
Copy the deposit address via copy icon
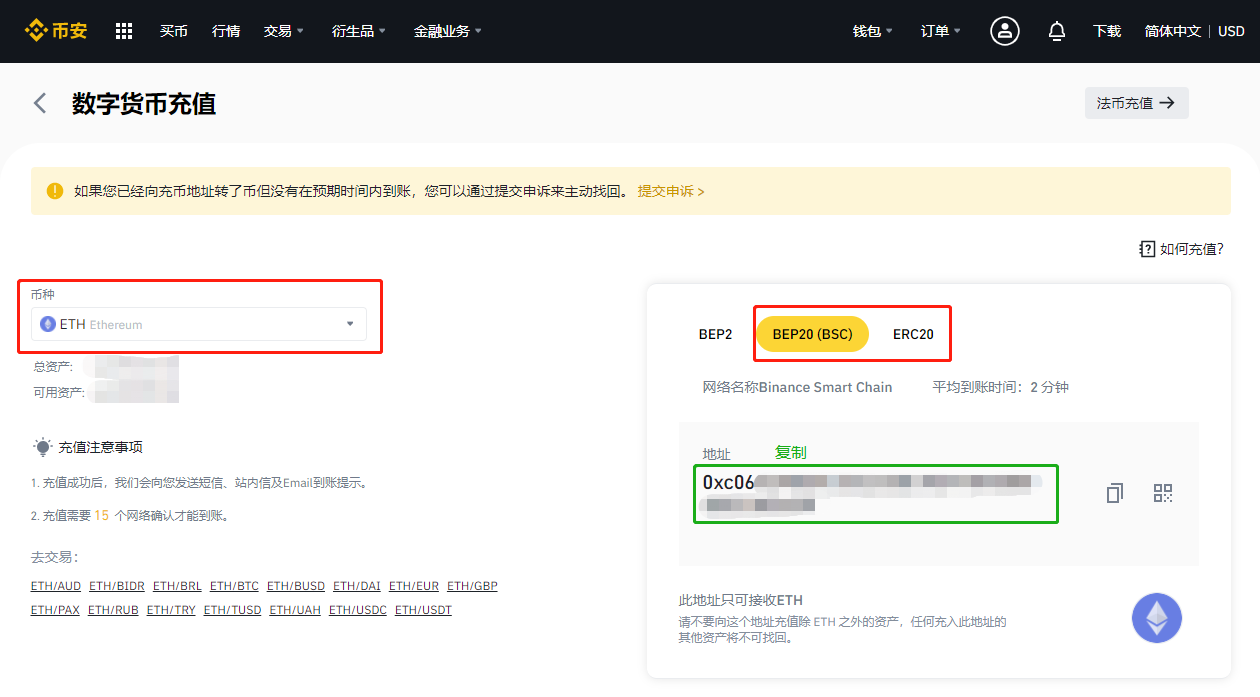pos(1115,493)
